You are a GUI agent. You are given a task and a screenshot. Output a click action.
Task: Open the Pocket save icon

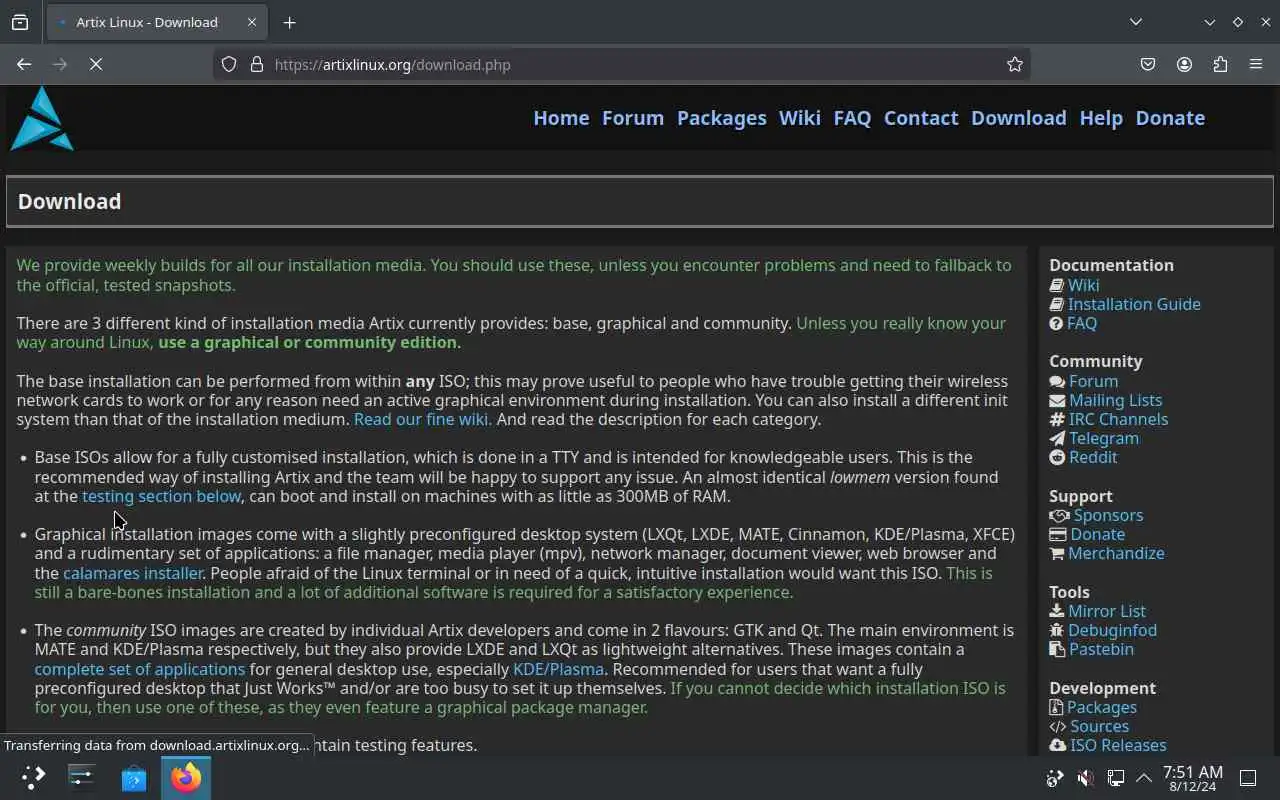(1148, 64)
